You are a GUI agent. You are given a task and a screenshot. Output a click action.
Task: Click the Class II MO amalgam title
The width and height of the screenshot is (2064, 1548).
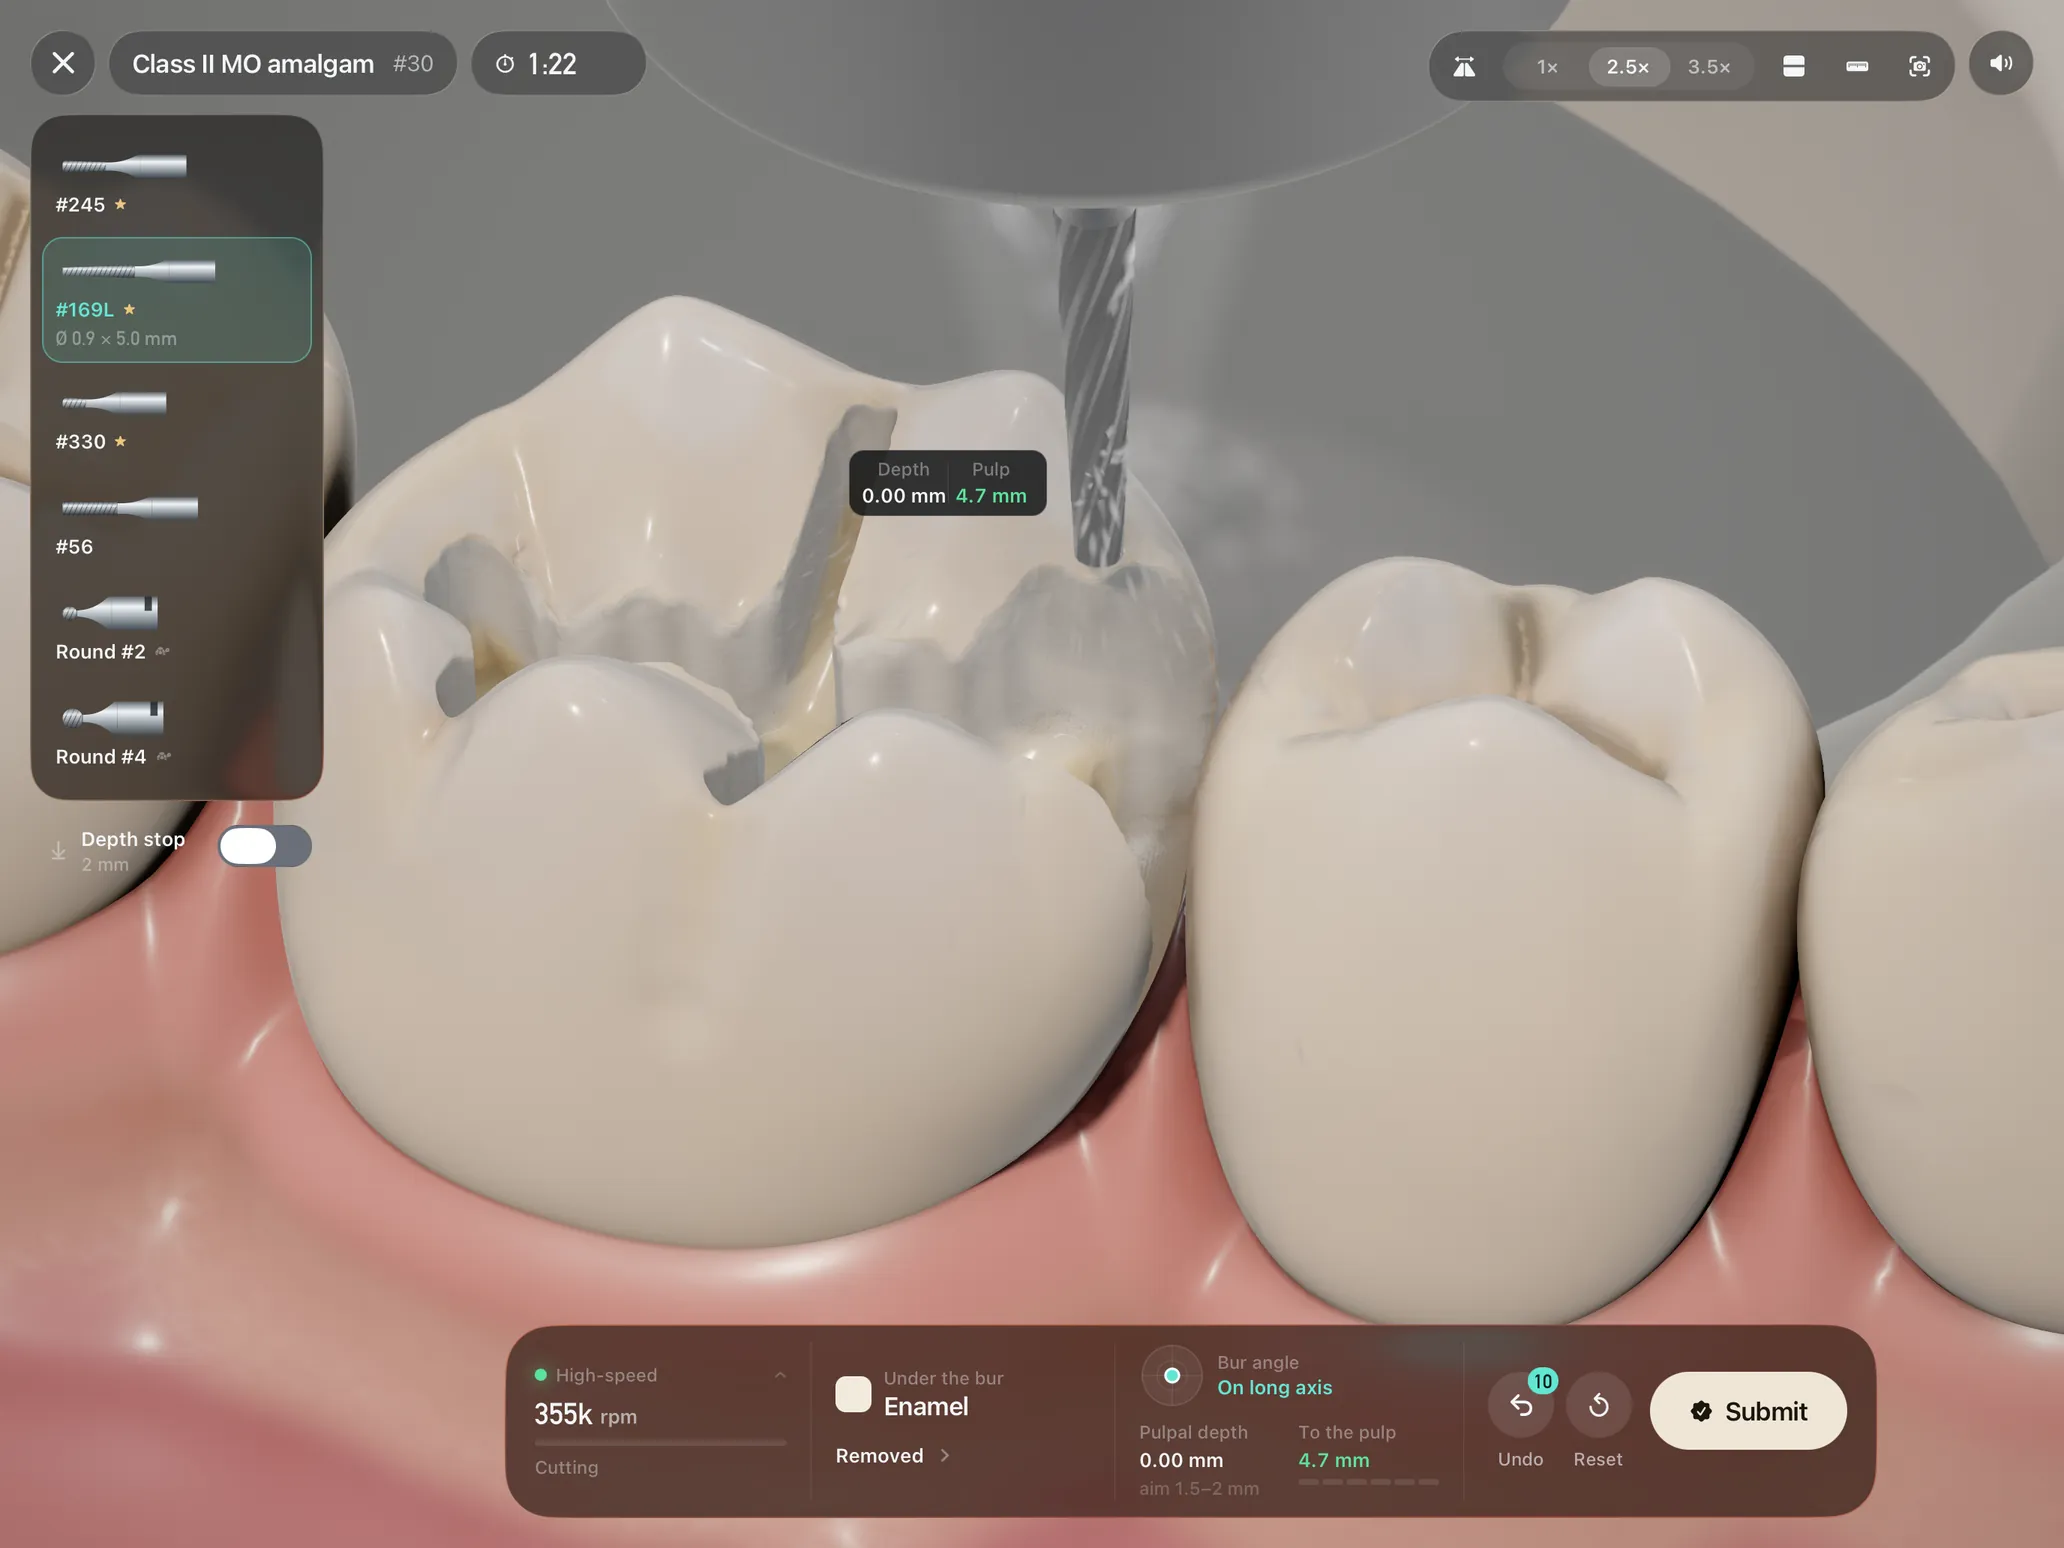tap(253, 64)
